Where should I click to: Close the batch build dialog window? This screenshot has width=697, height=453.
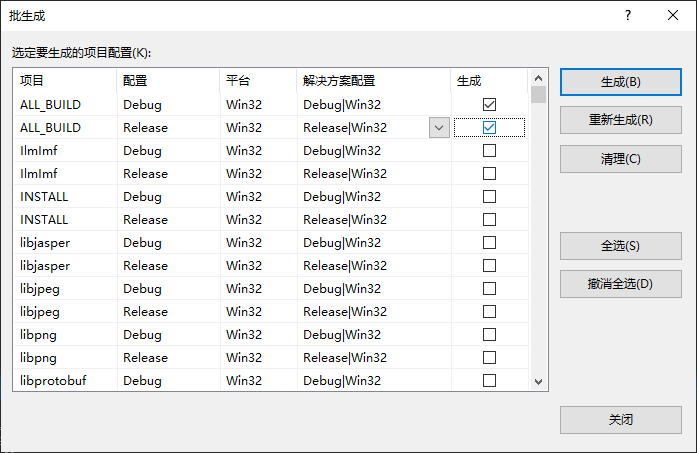[x=673, y=16]
